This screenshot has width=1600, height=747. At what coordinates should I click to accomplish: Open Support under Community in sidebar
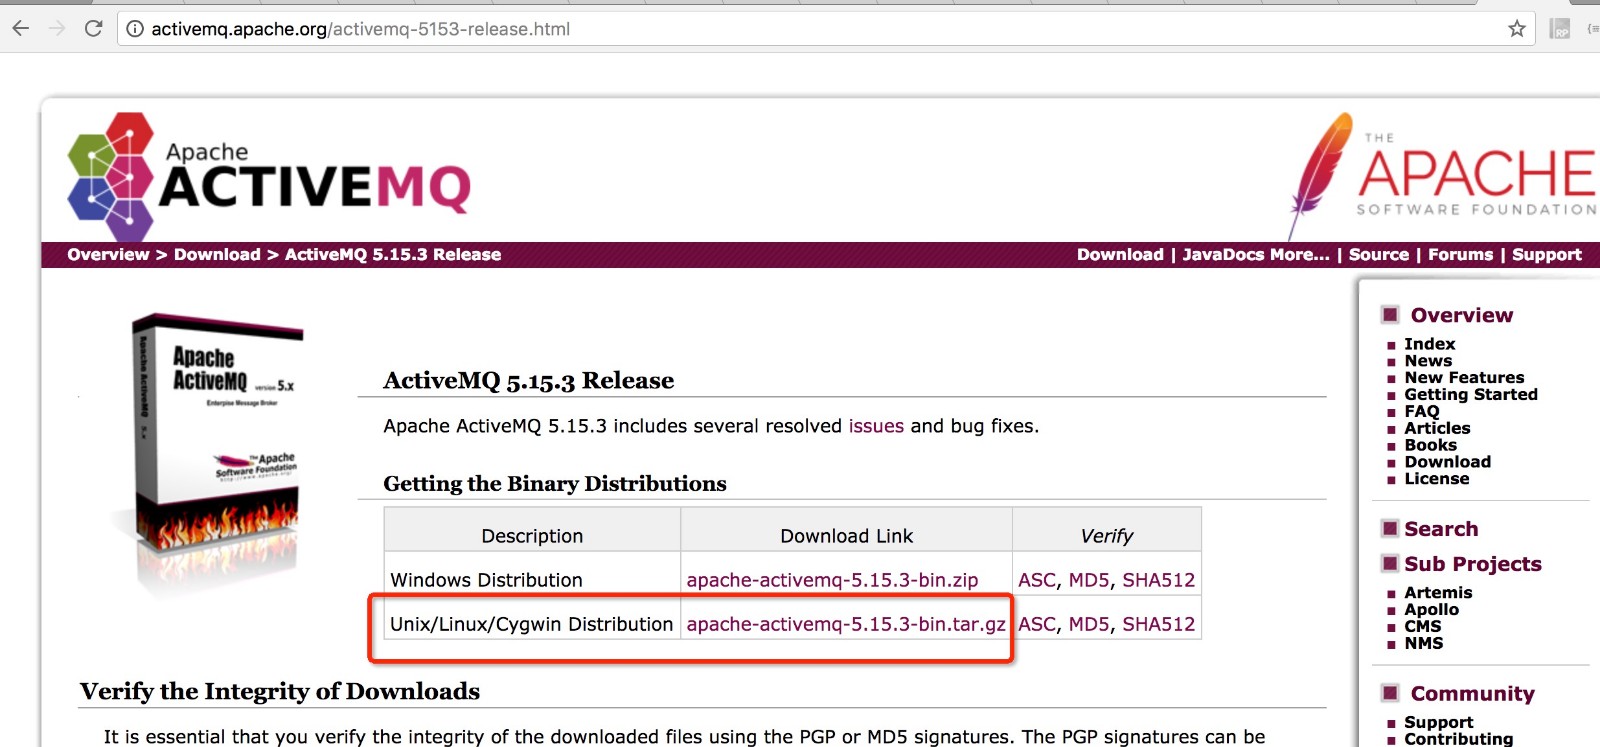click(x=1438, y=723)
